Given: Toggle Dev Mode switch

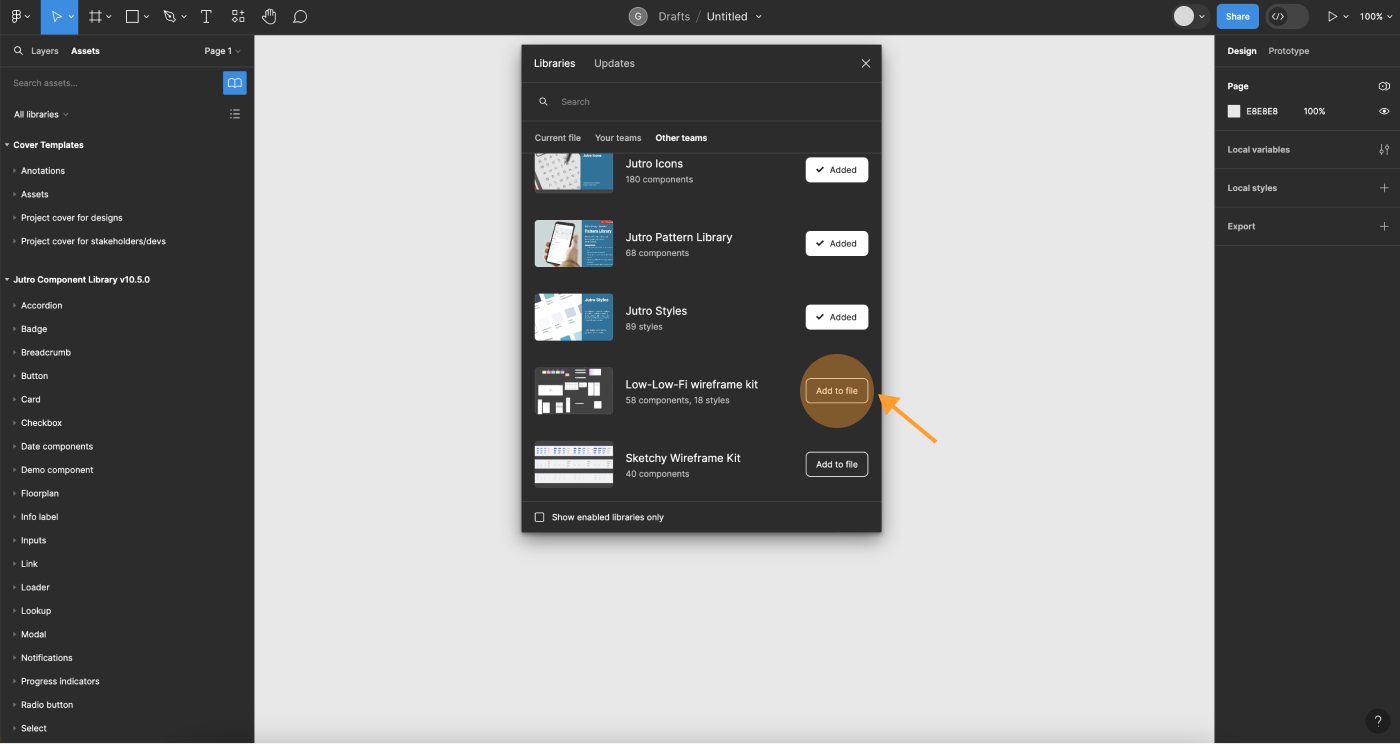Looking at the screenshot, I should click(1287, 17).
